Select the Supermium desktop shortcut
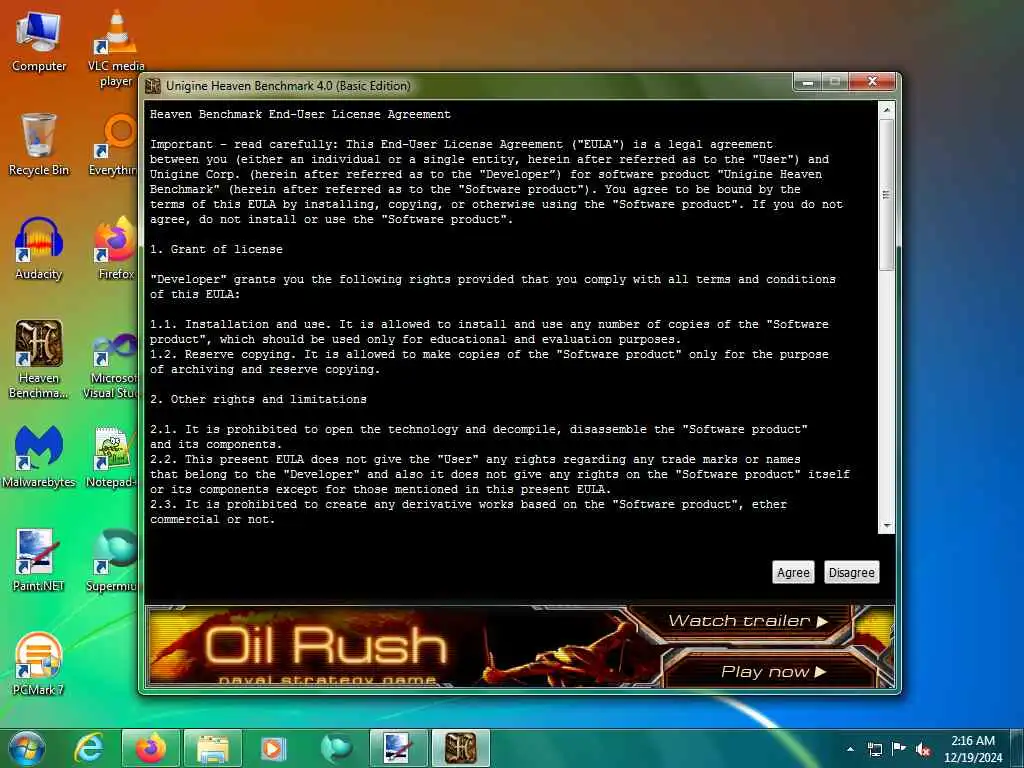 112,560
